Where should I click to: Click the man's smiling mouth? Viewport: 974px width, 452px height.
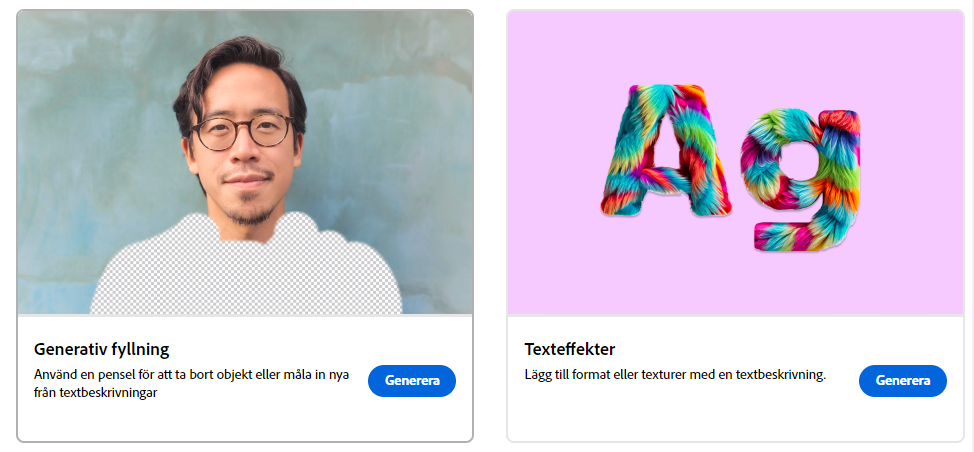click(247, 180)
